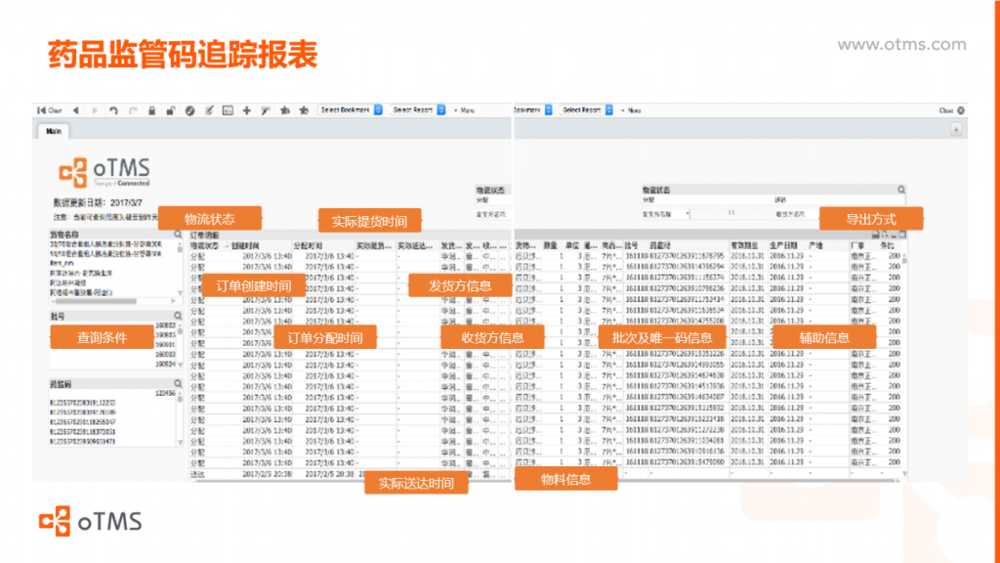
Task: Click the add sheet plus button
Action: [x=955, y=130]
